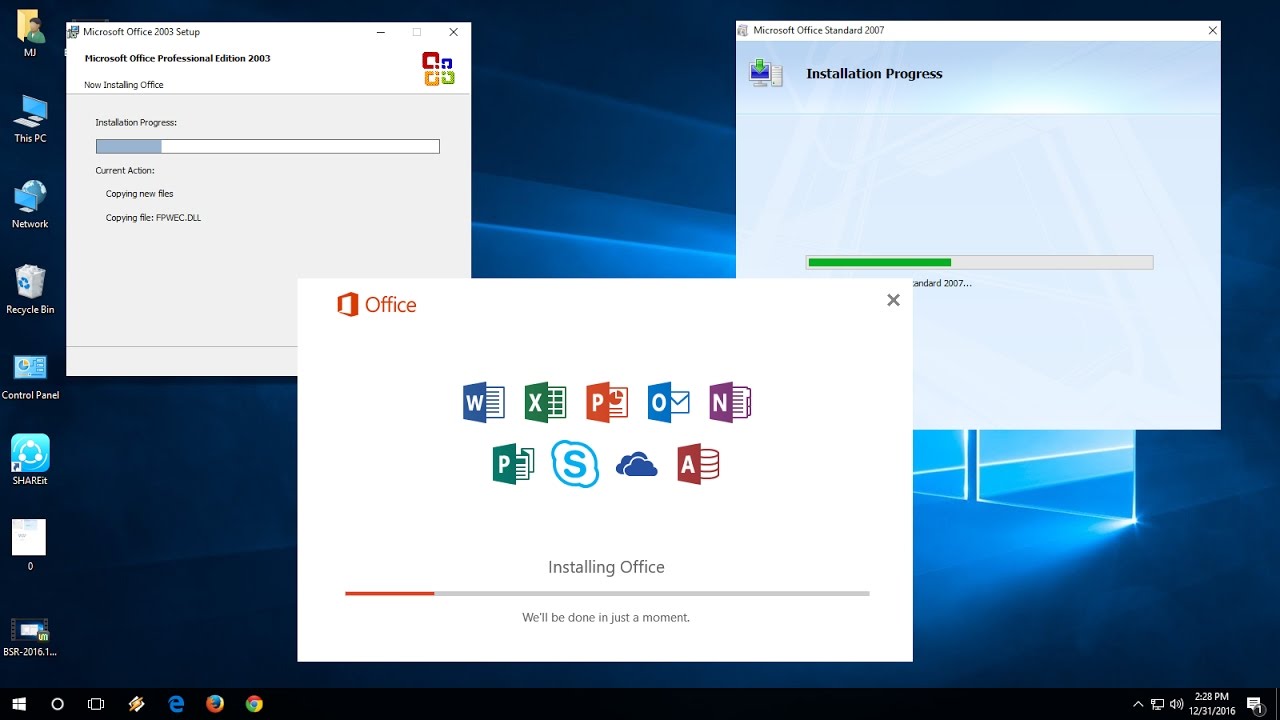The width and height of the screenshot is (1280, 720).
Task: Click the Now Installing Office text
Action: pos(124,85)
